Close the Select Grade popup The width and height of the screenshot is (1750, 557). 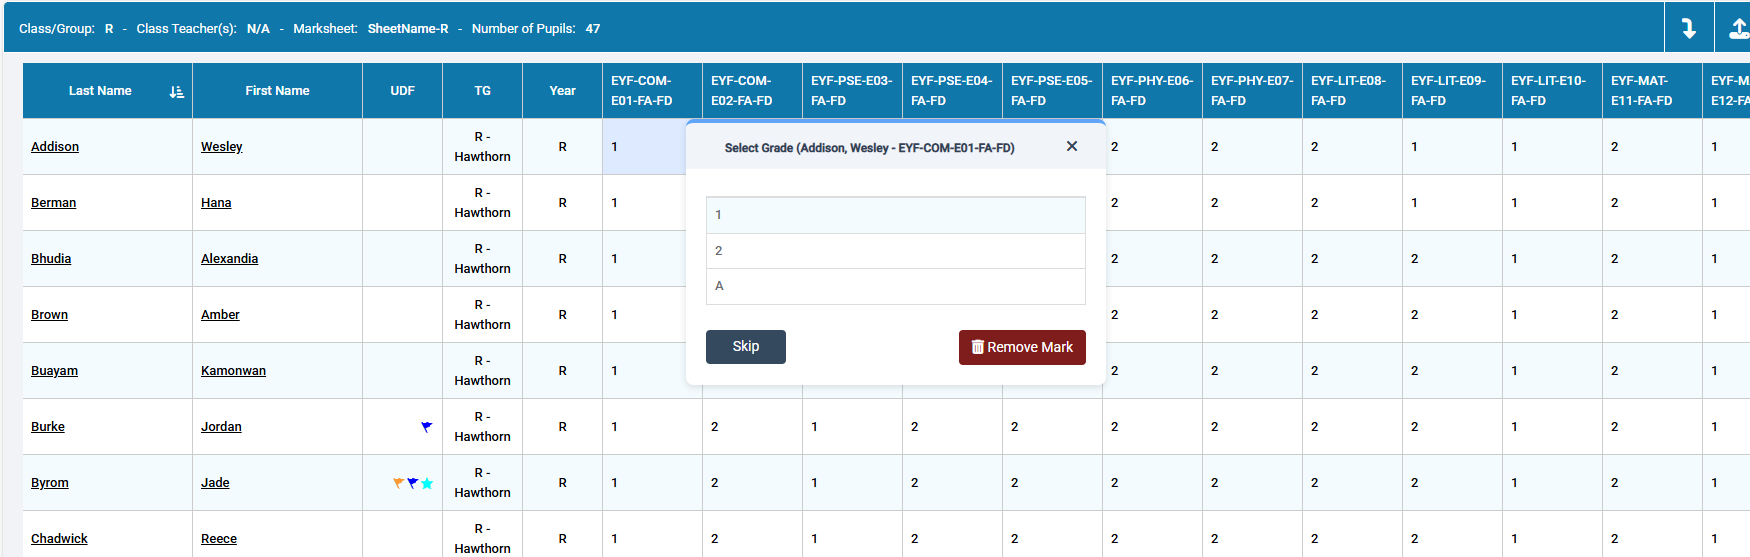[x=1071, y=146]
